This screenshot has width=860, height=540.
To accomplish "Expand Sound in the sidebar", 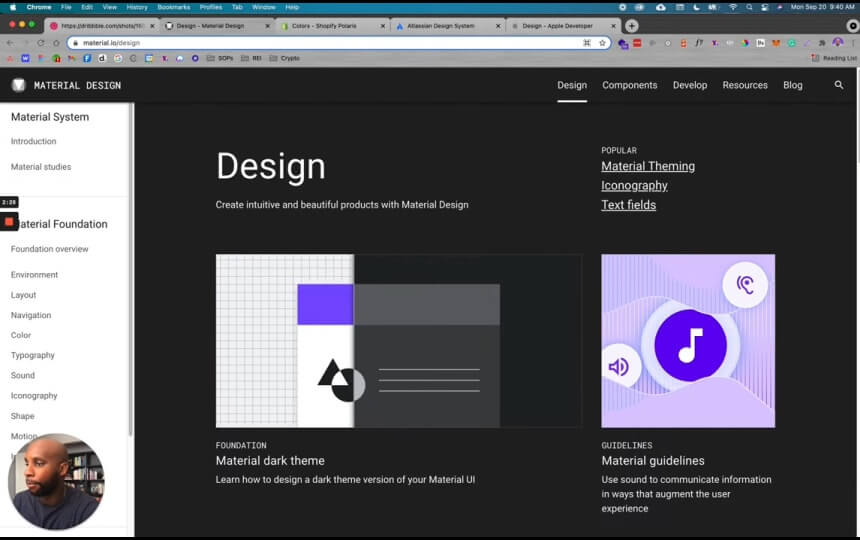I will pos(22,376).
